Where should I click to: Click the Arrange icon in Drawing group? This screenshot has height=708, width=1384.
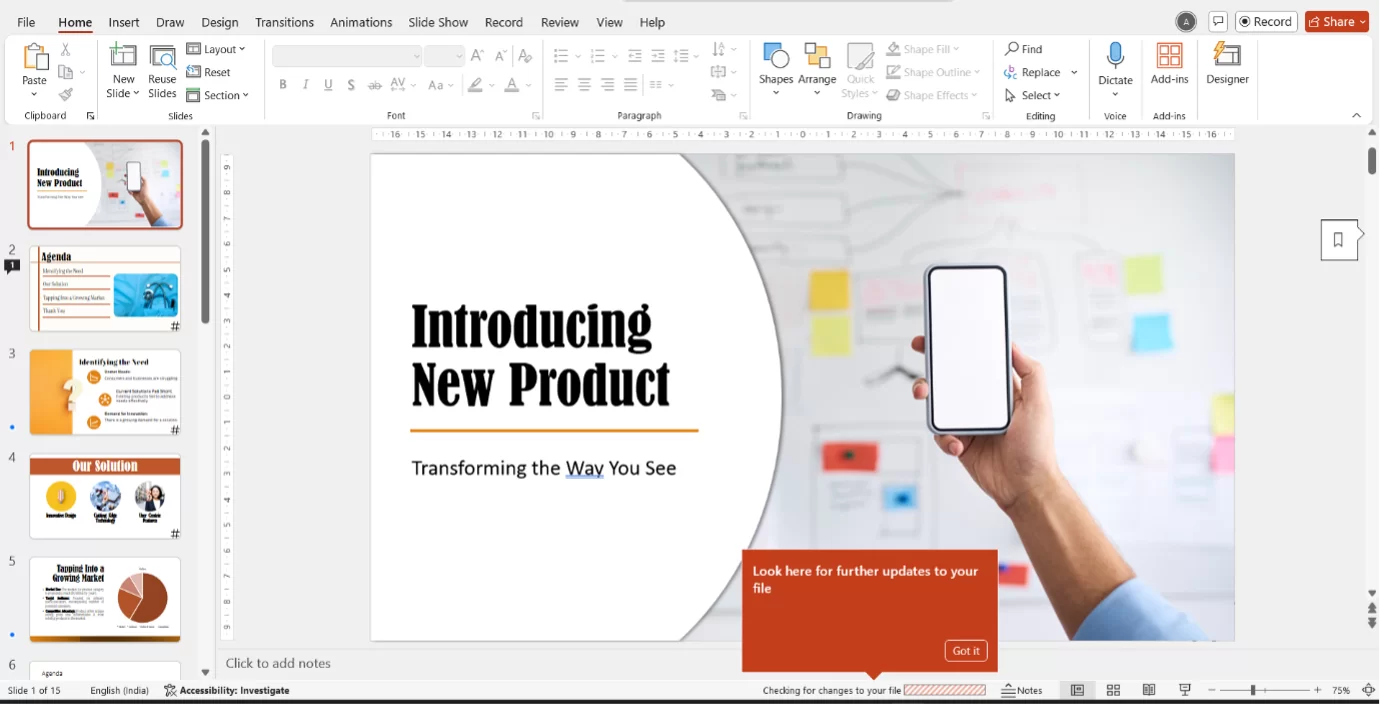817,62
